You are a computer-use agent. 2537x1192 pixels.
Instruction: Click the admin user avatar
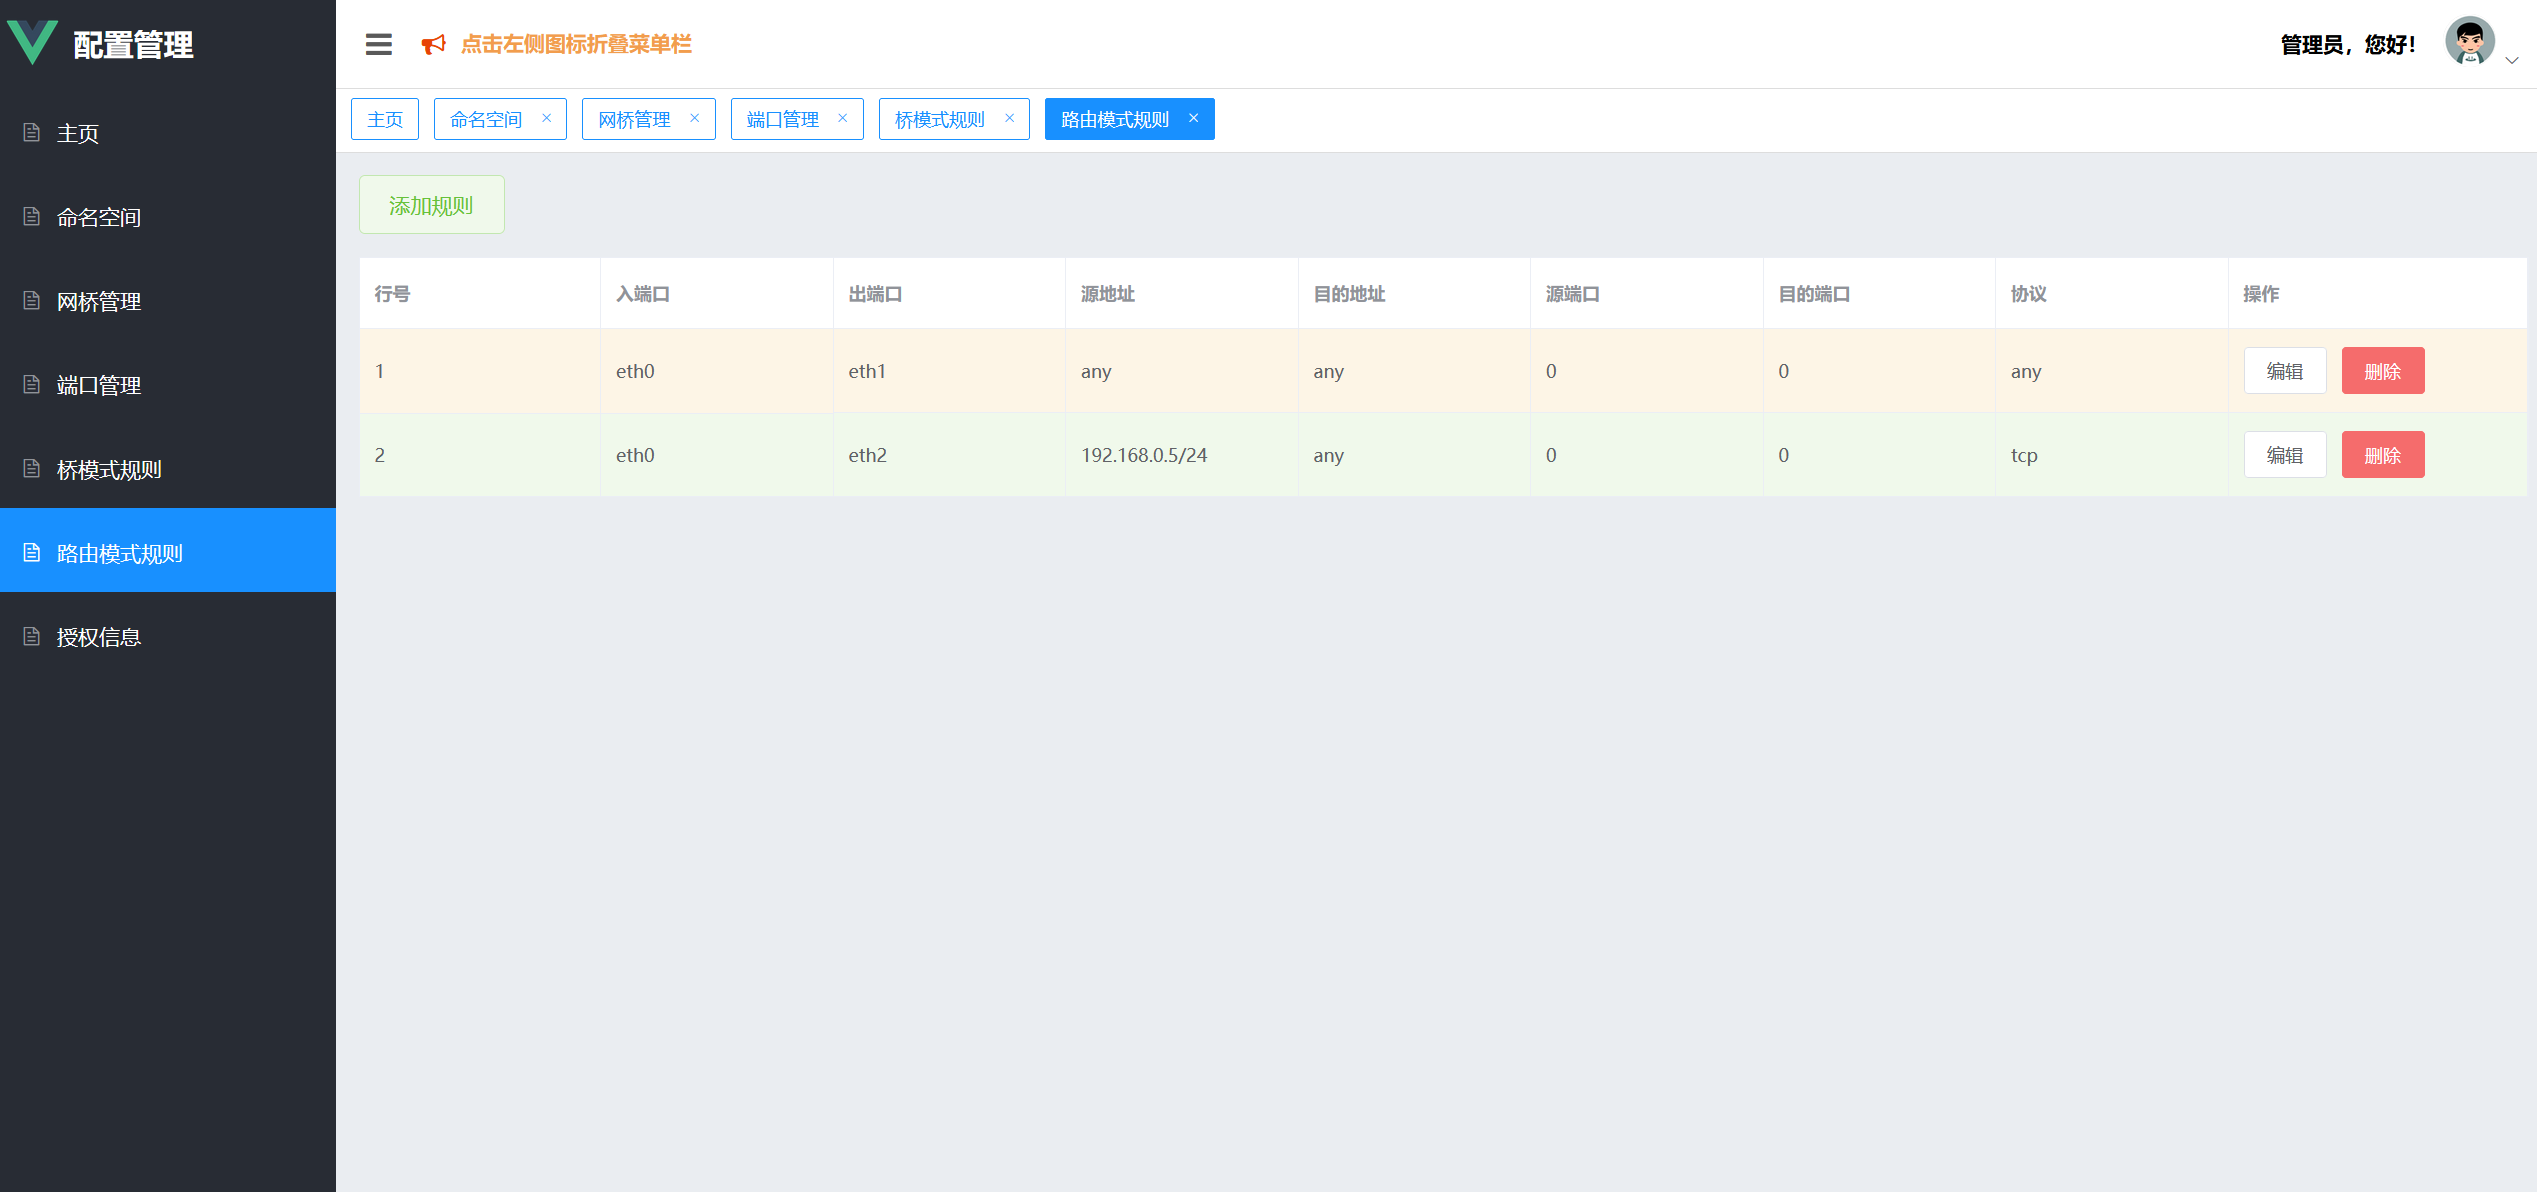[2469, 42]
